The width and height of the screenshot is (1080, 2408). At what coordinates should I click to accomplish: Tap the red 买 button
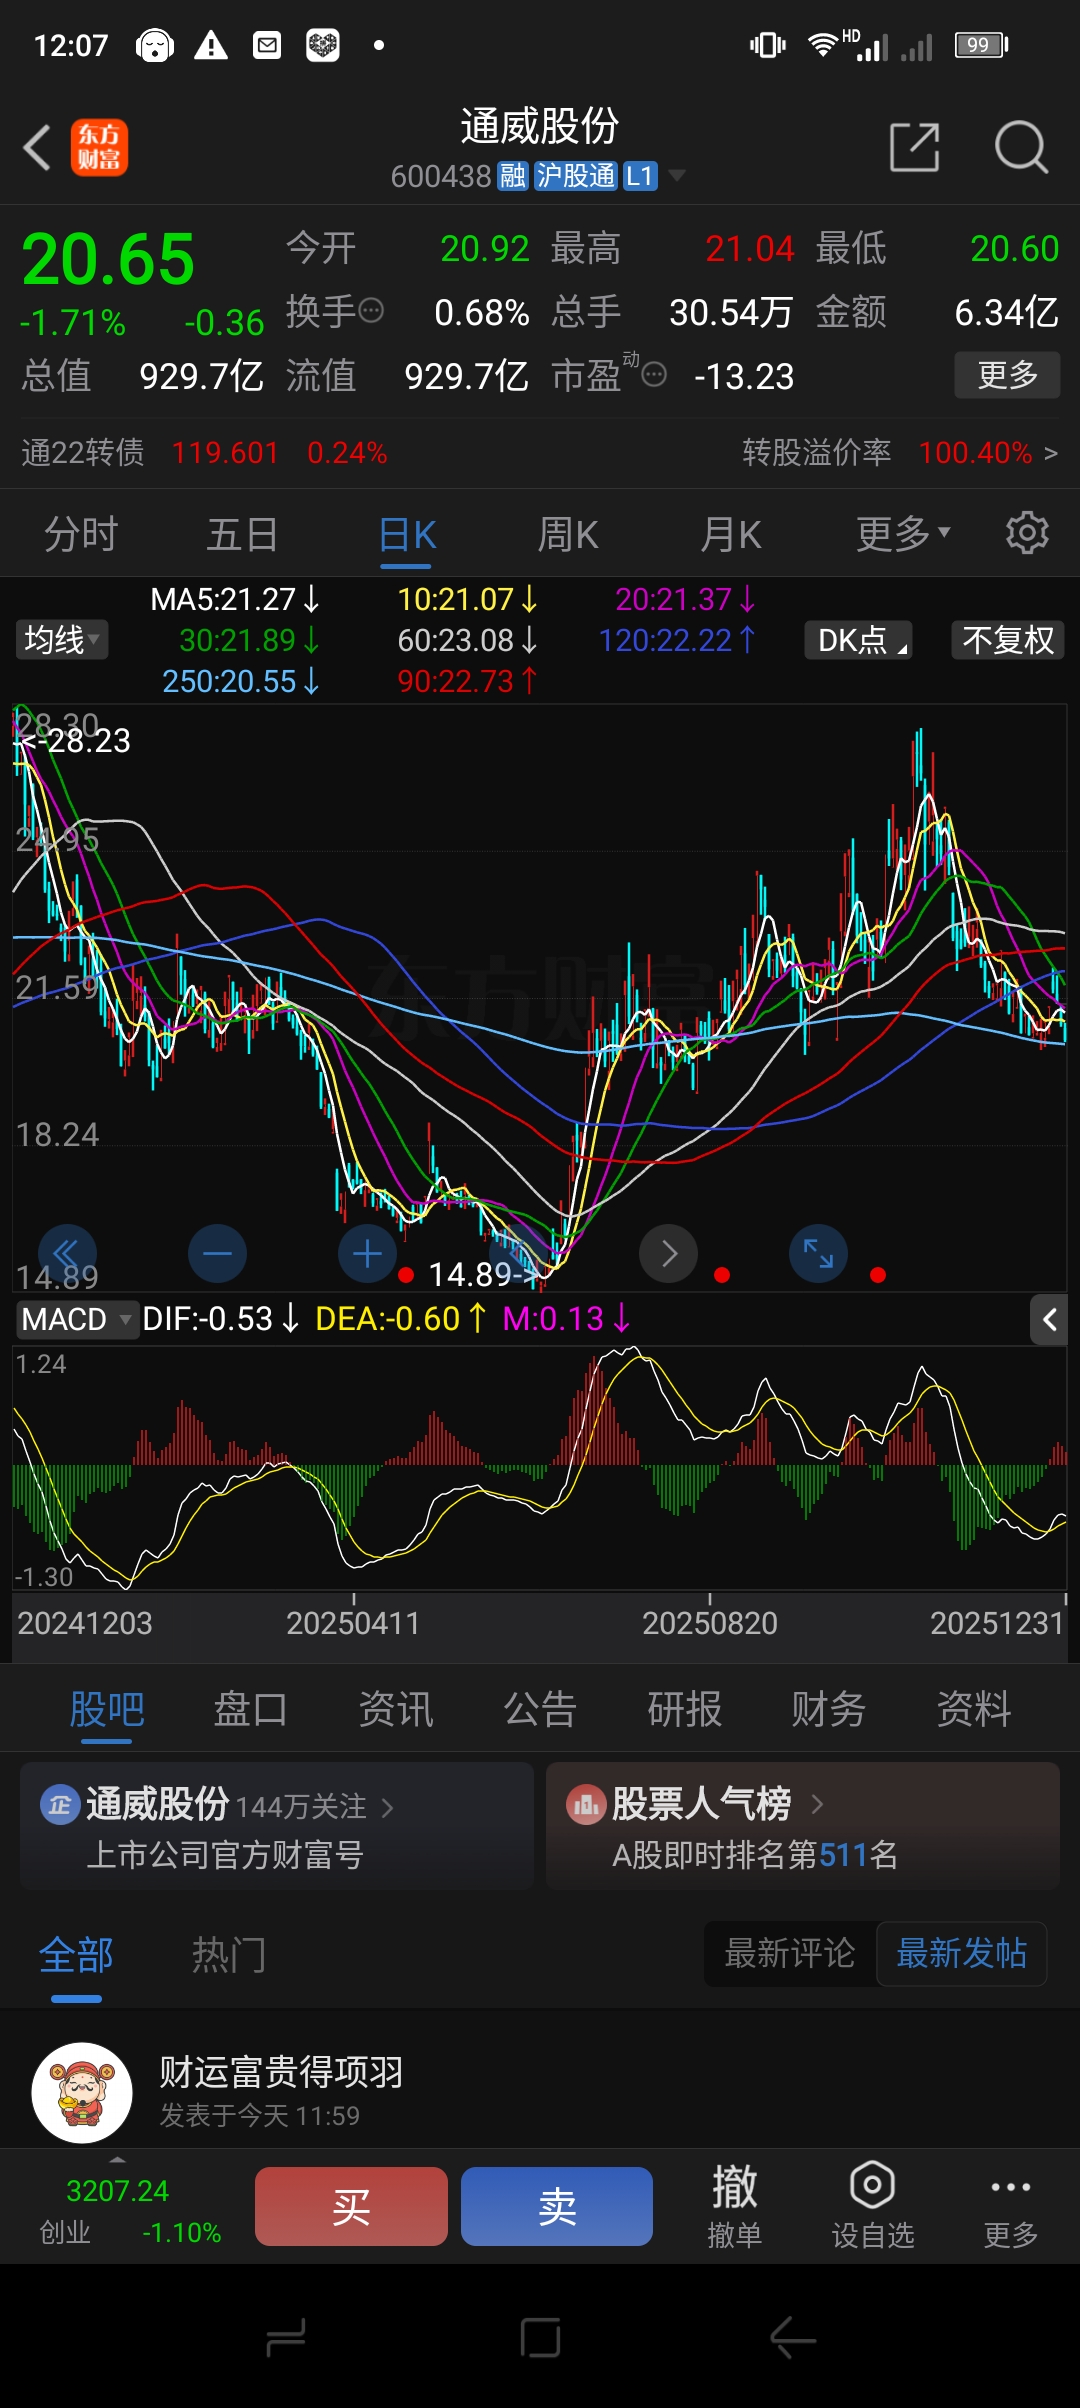(x=351, y=2206)
